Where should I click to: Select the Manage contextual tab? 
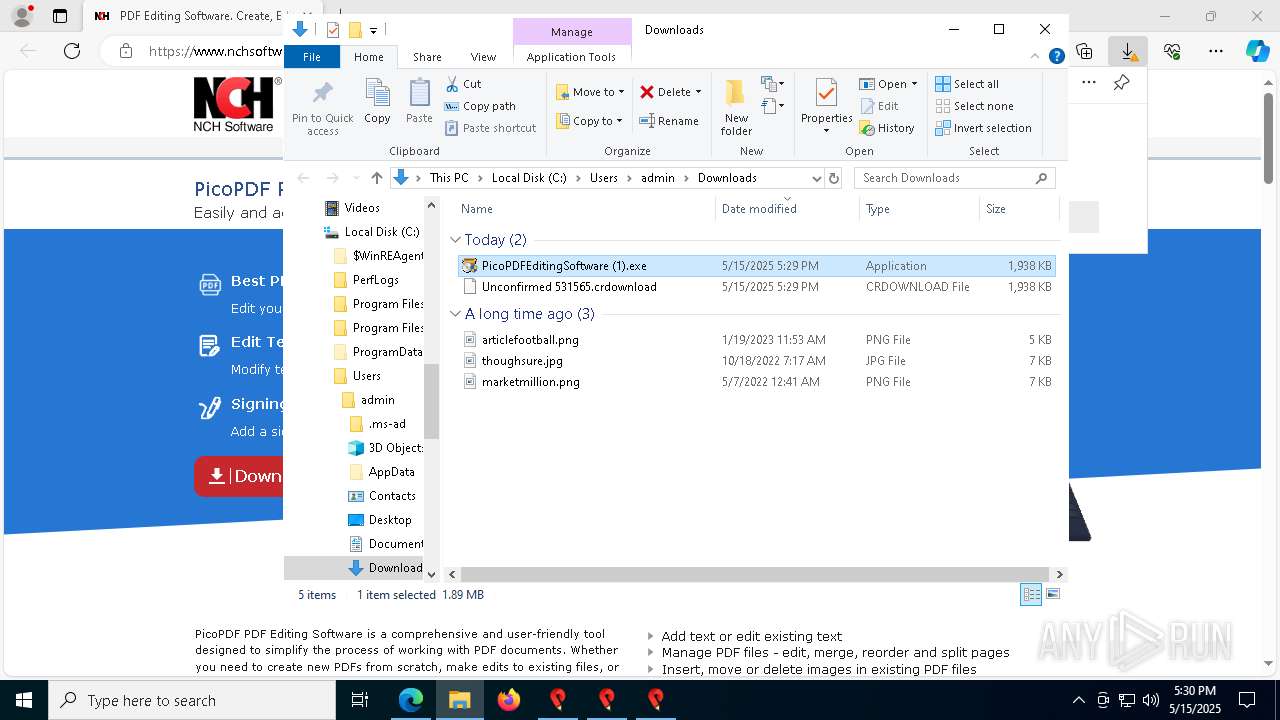pyautogui.click(x=572, y=31)
